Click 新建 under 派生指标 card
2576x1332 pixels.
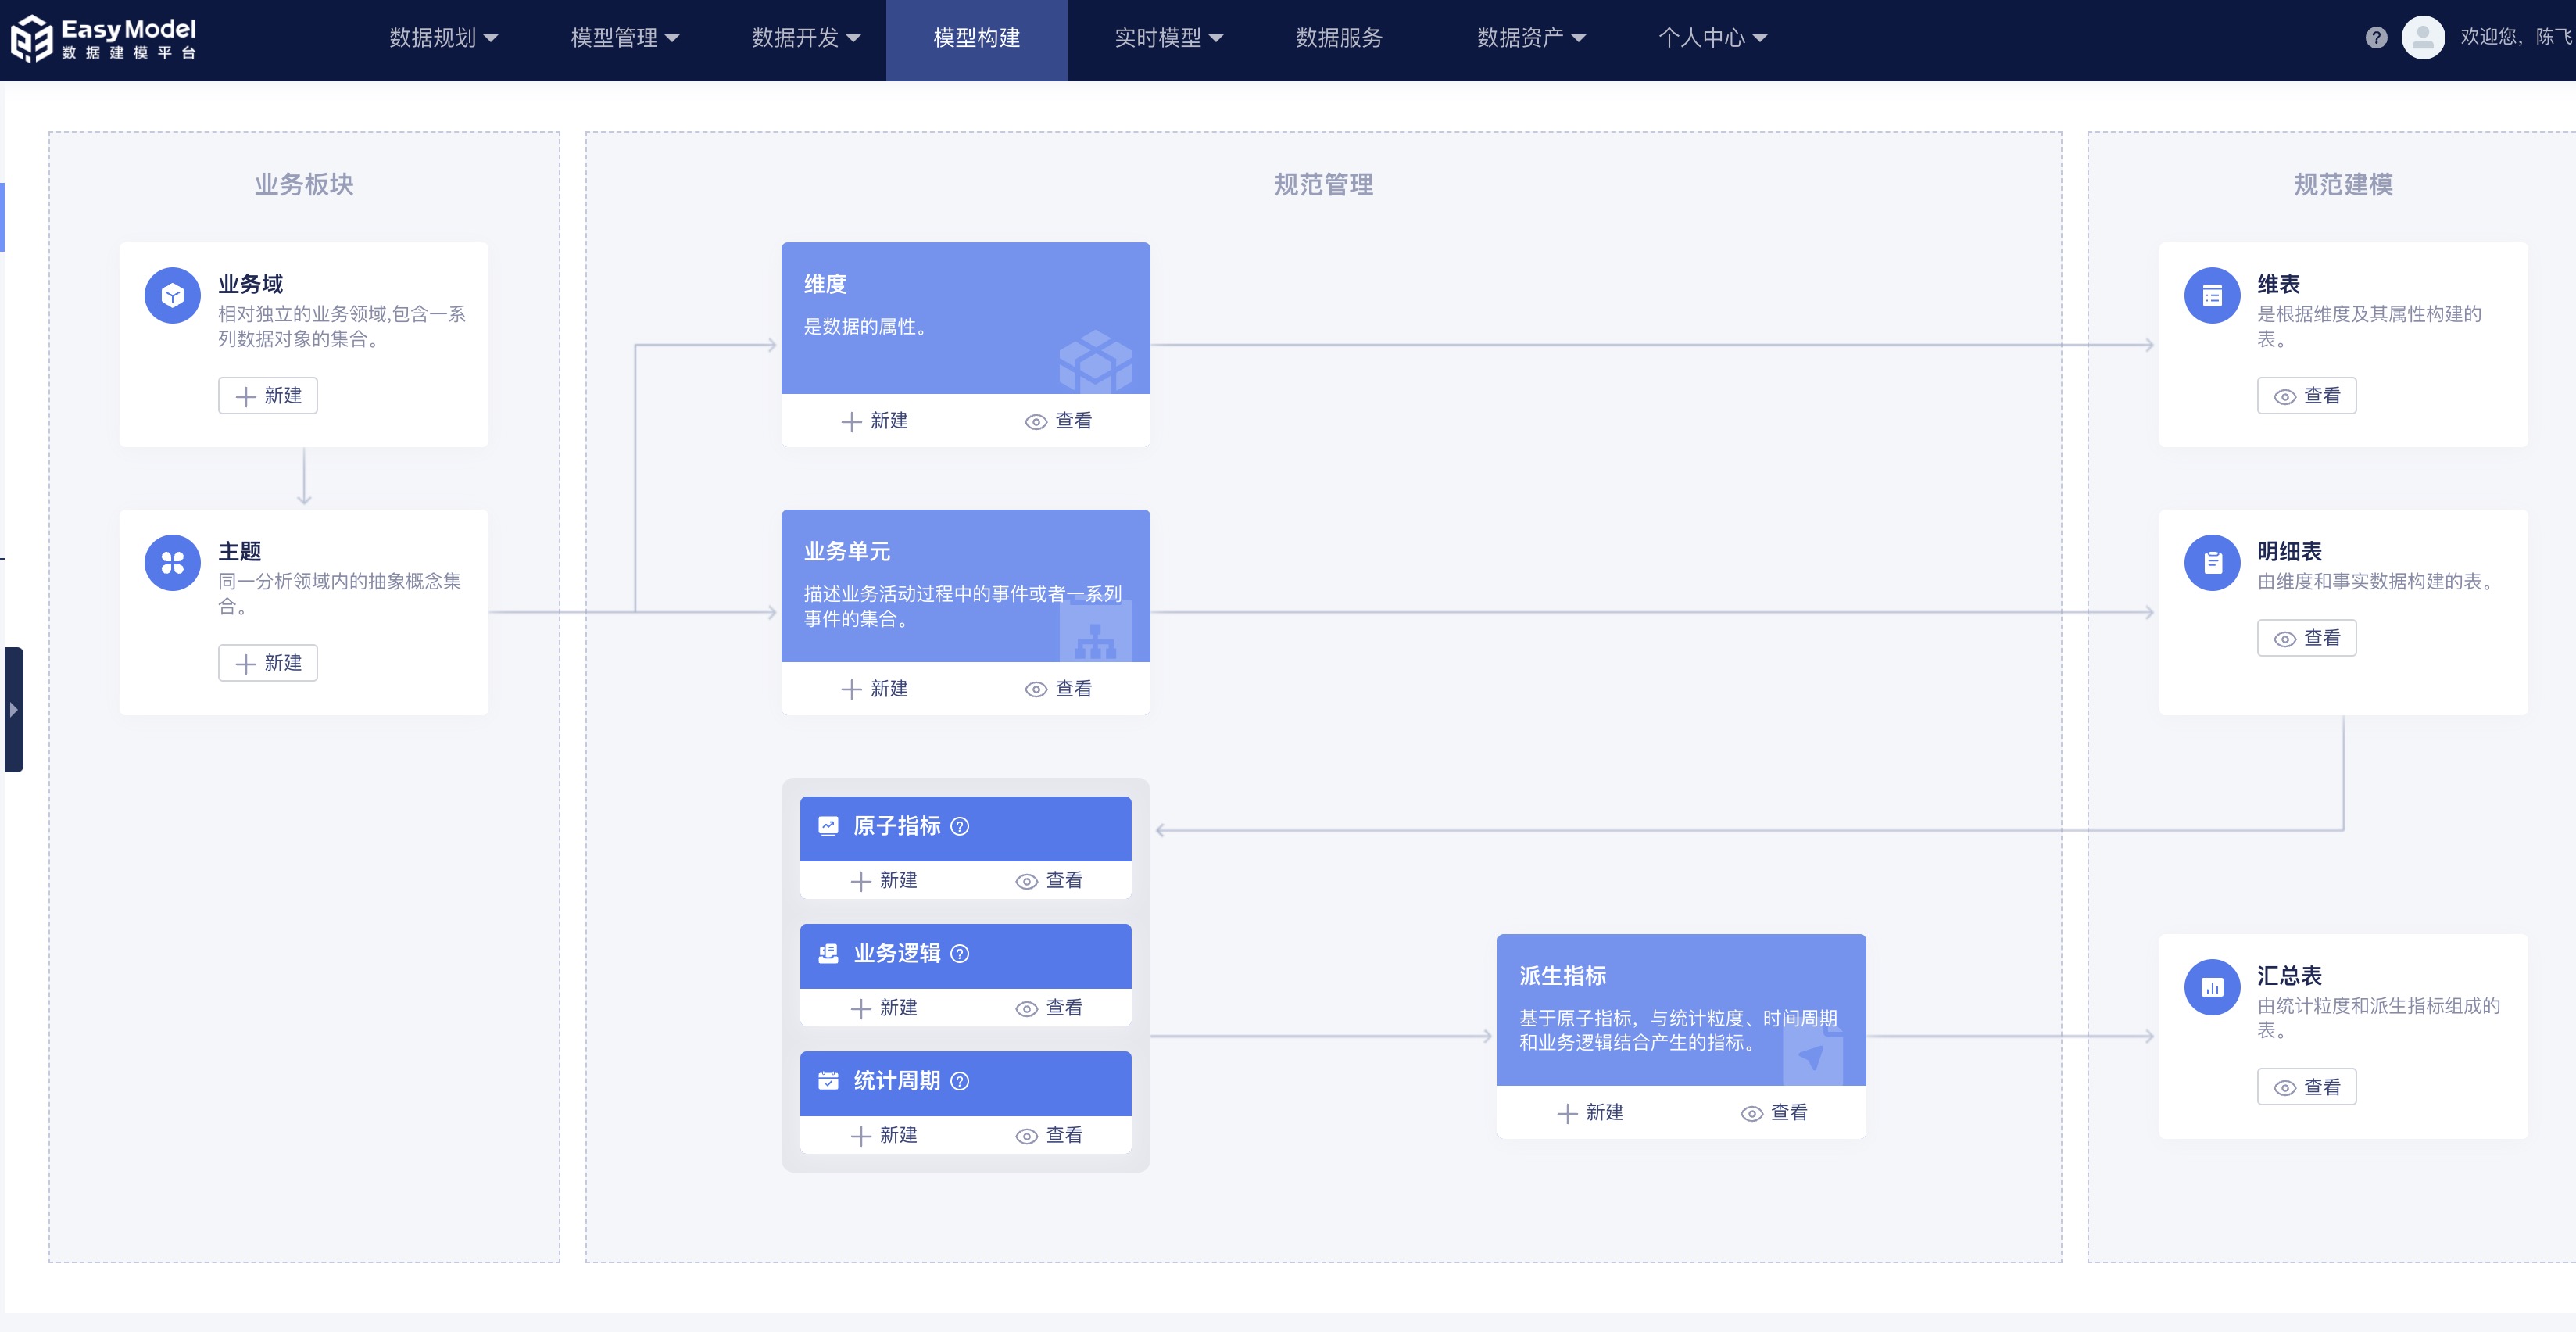pyautogui.click(x=1590, y=1113)
